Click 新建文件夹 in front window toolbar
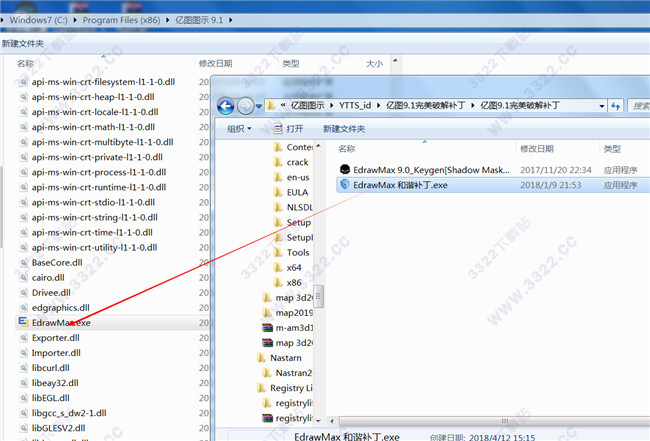650x441 pixels. [x=344, y=128]
